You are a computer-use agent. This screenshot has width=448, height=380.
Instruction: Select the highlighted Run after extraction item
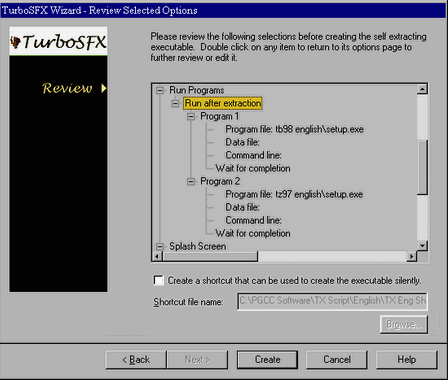tap(223, 103)
